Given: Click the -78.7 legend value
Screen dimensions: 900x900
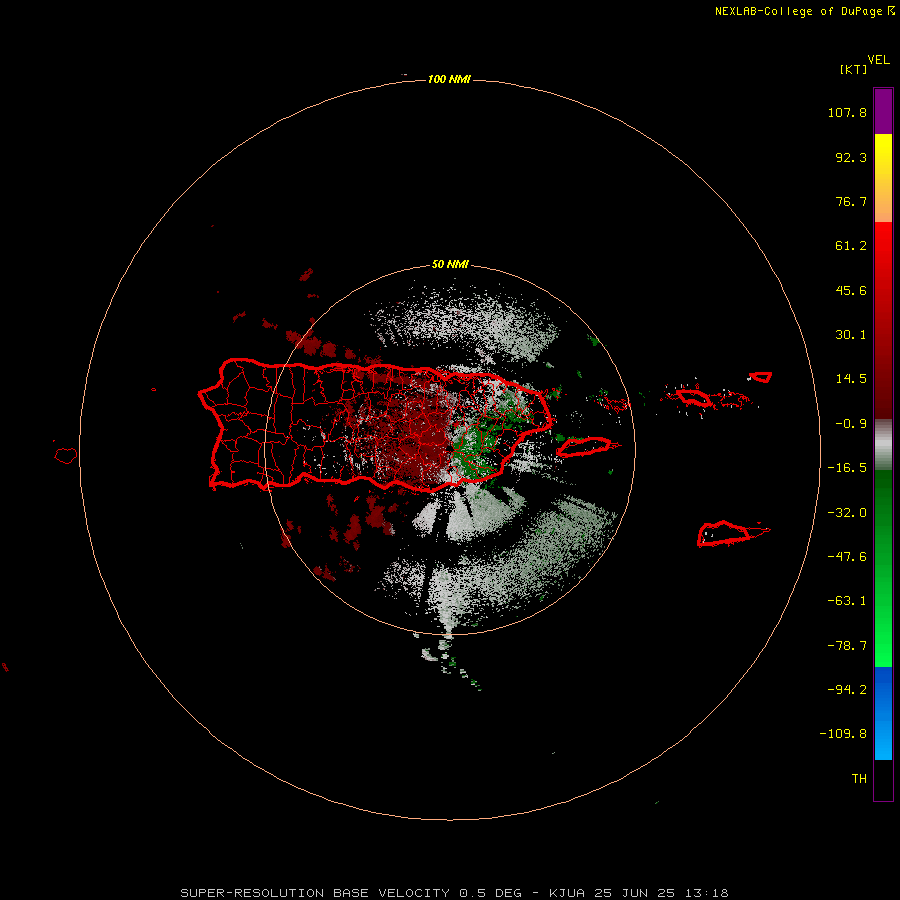Looking at the screenshot, I should 847,646.
